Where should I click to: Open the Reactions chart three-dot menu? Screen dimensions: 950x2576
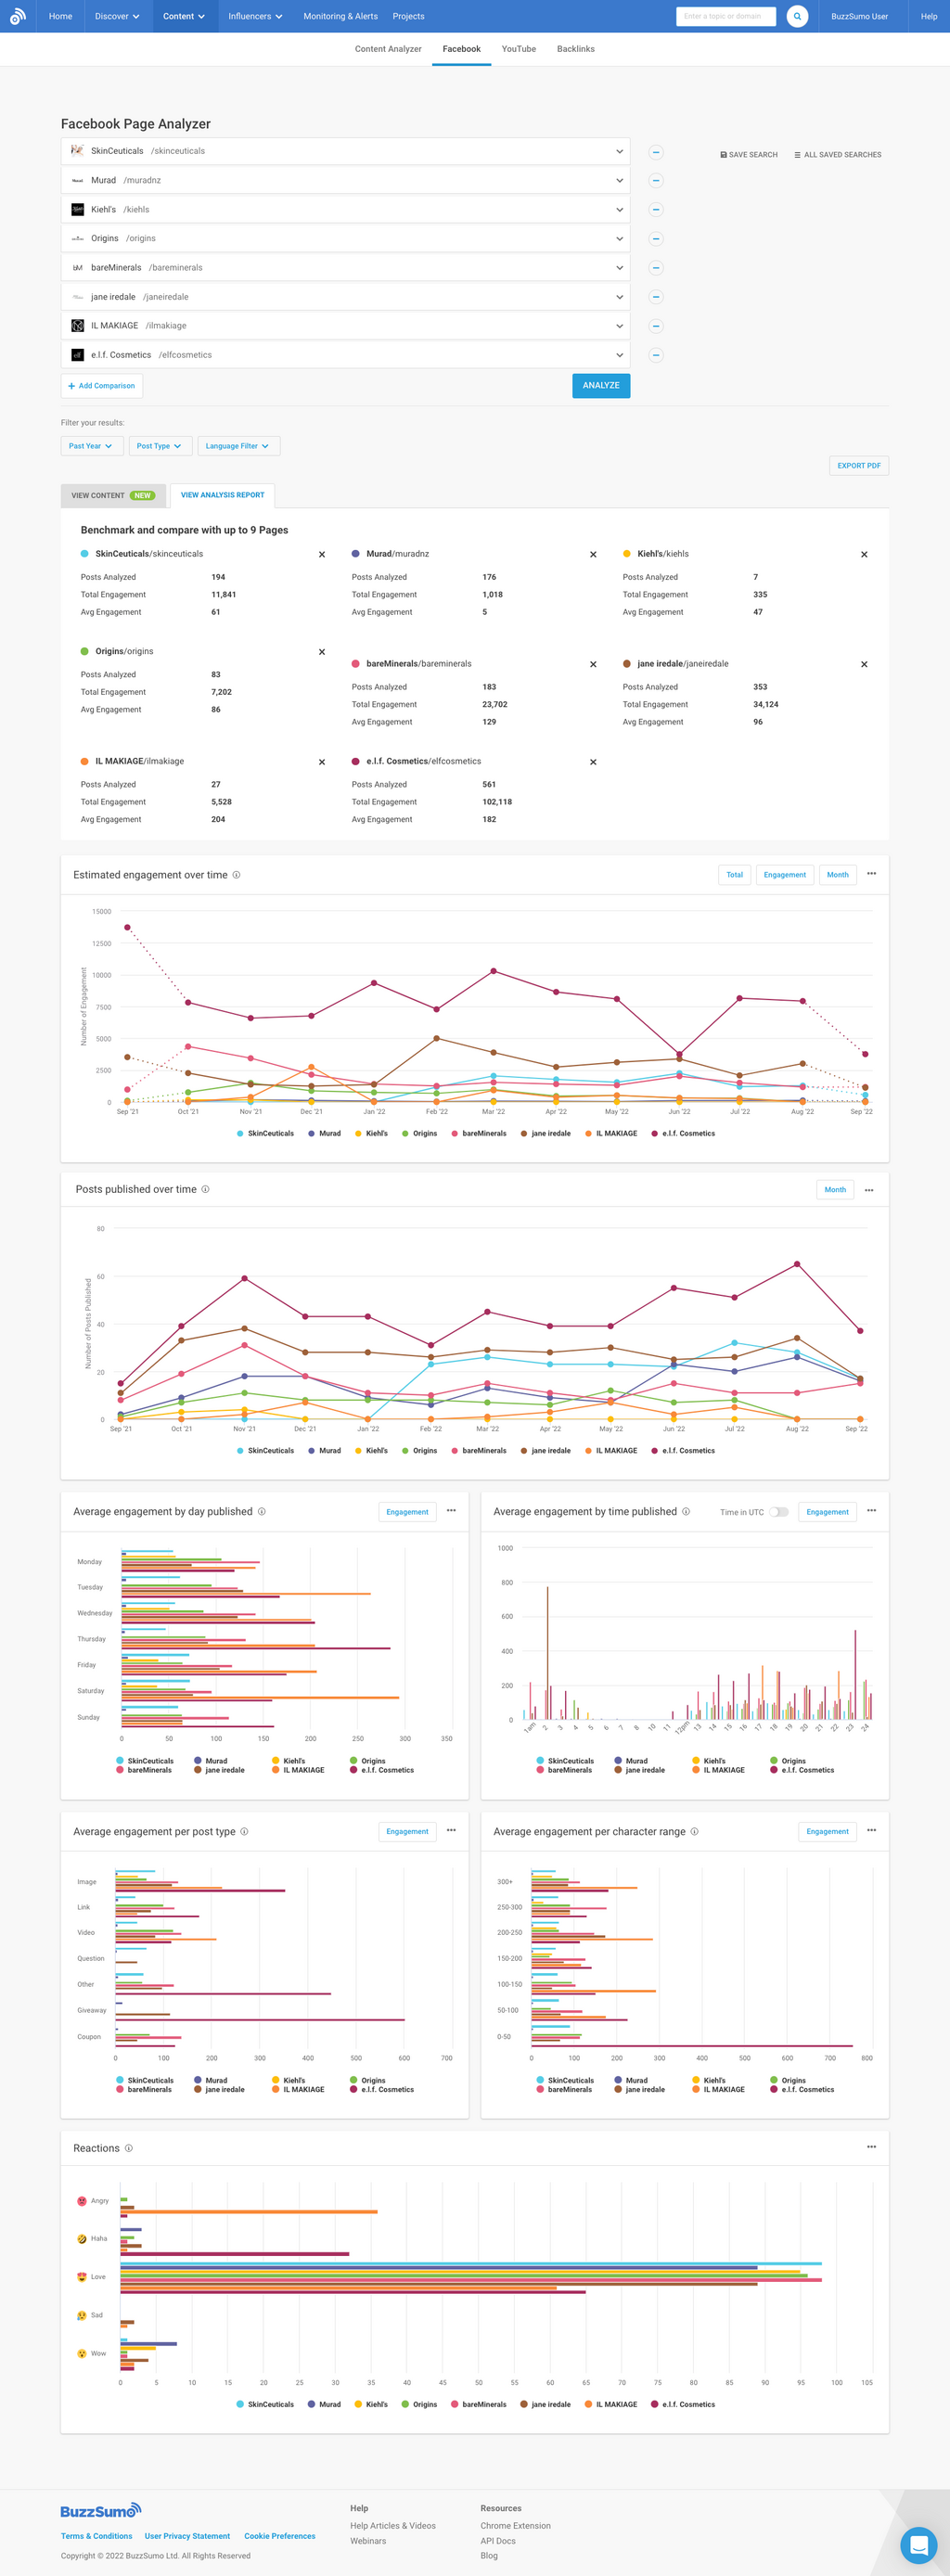871,2147
